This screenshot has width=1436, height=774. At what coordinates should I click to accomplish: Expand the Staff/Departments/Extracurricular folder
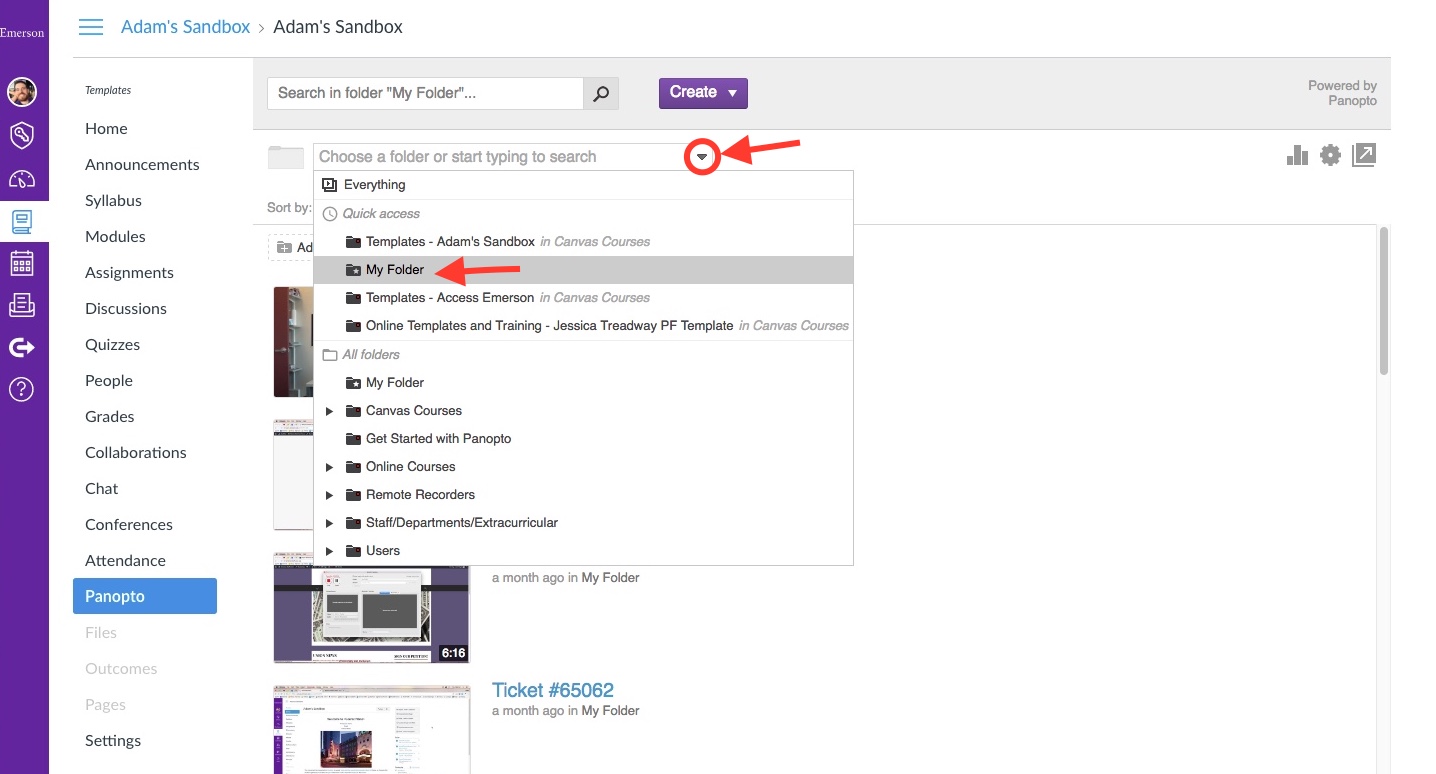pyautogui.click(x=329, y=523)
